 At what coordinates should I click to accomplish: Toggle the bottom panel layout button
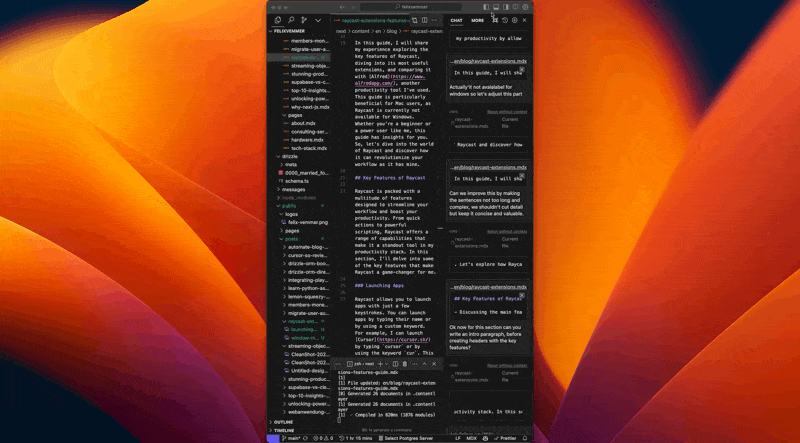coord(495,6)
